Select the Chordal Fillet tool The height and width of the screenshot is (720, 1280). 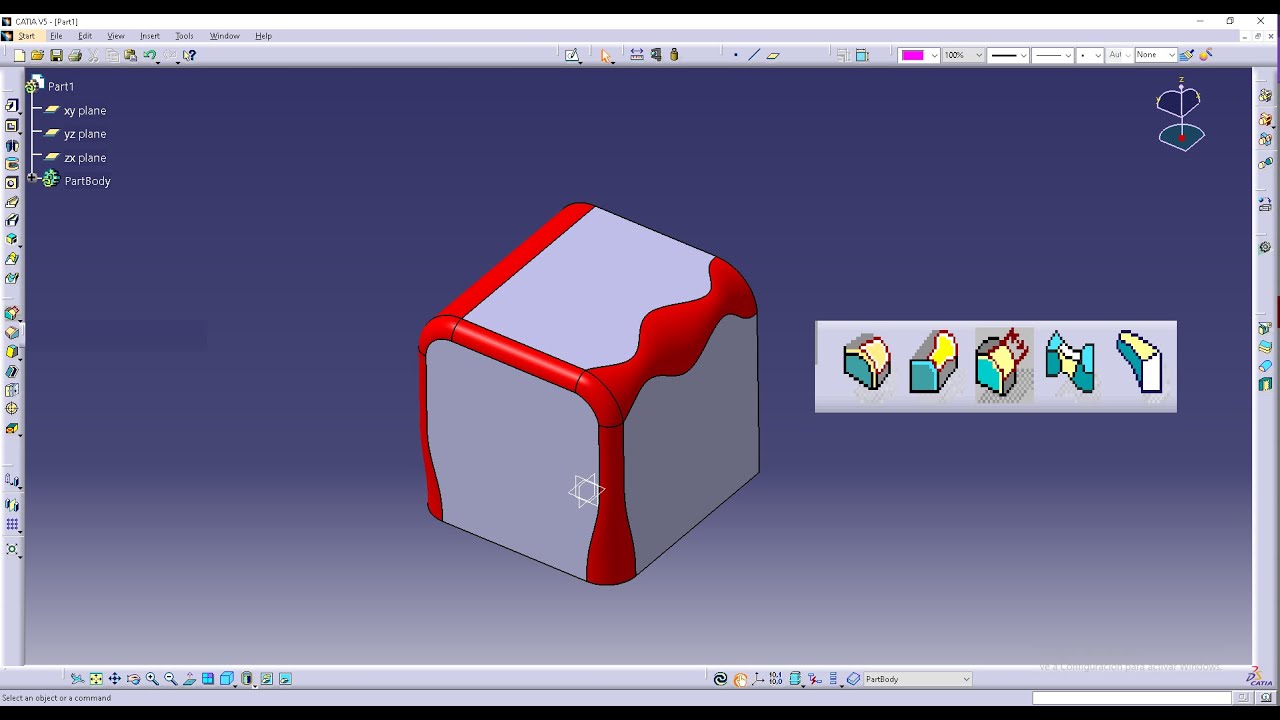click(1003, 363)
